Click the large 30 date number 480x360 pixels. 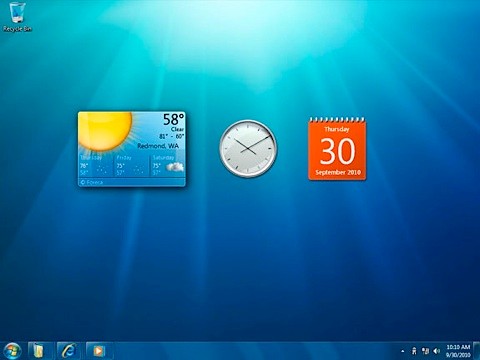point(338,152)
